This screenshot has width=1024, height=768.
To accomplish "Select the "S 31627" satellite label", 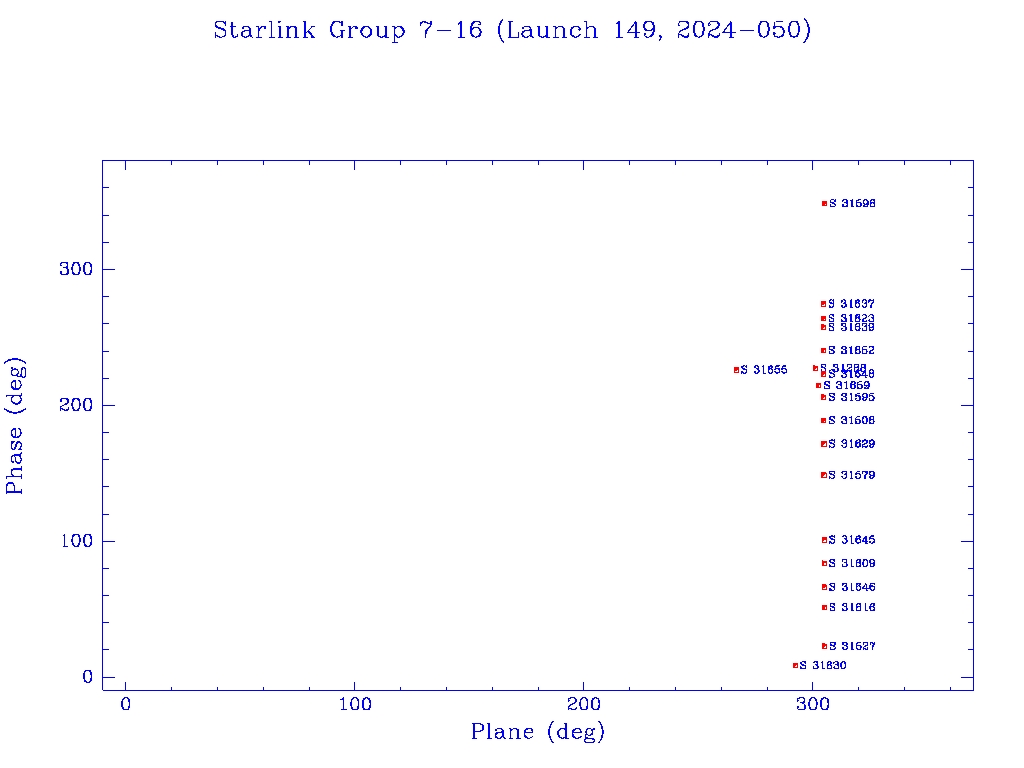I will tap(852, 646).
